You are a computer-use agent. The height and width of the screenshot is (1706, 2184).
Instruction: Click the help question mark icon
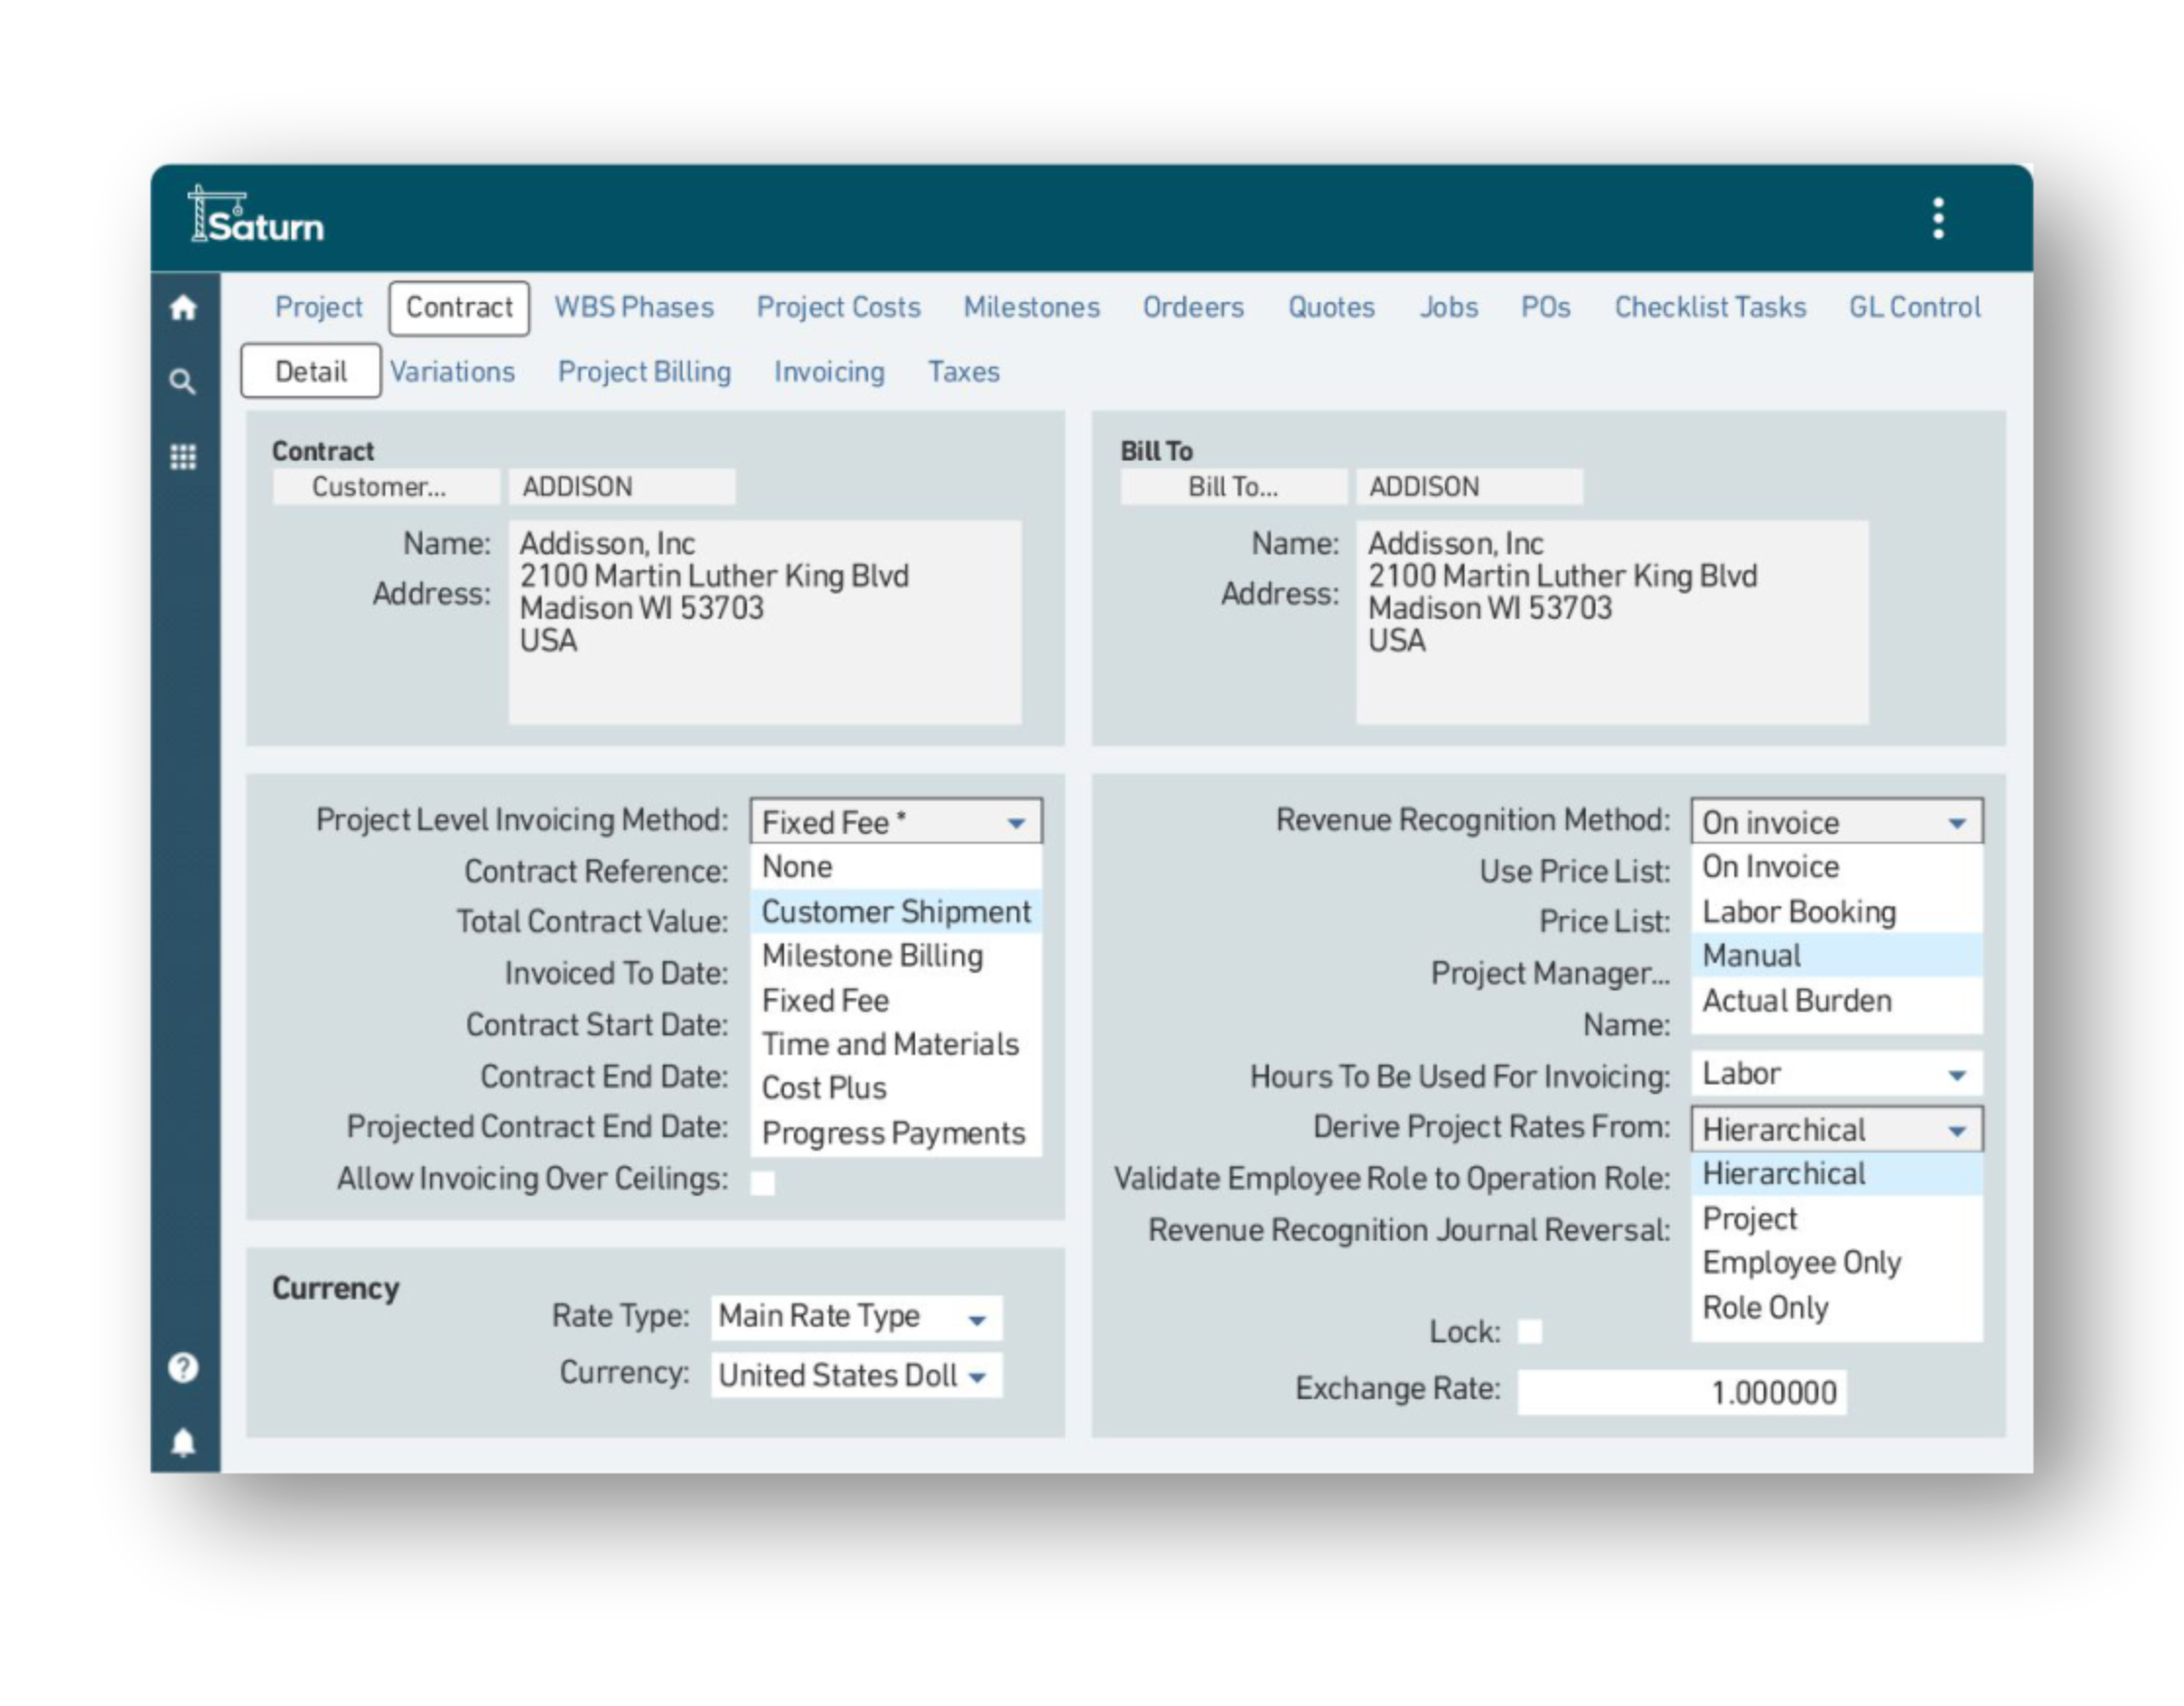click(183, 1367)
